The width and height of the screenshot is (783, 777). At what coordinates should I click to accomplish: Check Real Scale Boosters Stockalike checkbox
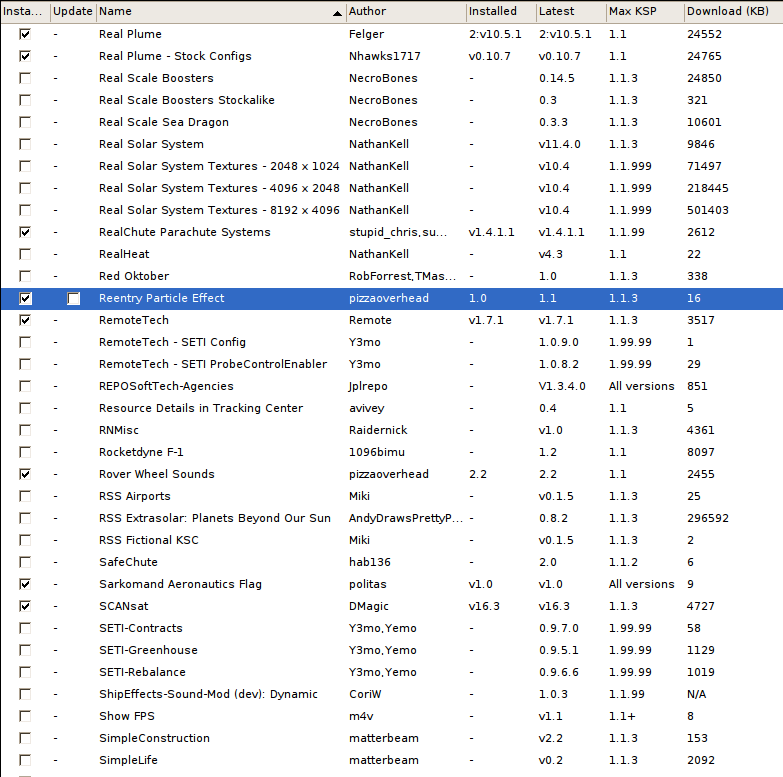24,100
